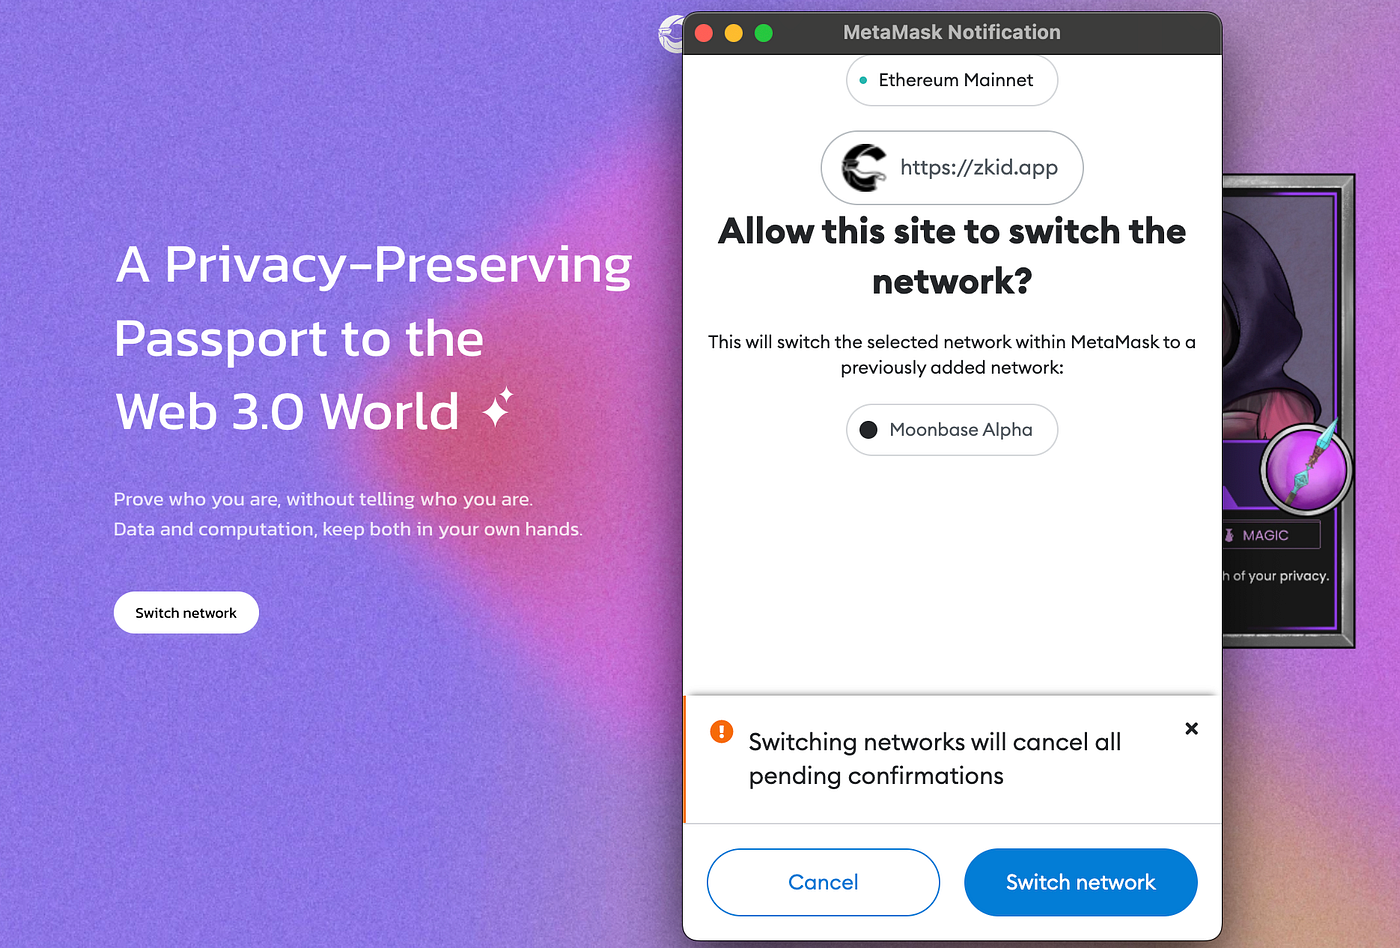Click the MetaMask Notification title bar
The image size is (1400, 948).
tap(952, 33)
